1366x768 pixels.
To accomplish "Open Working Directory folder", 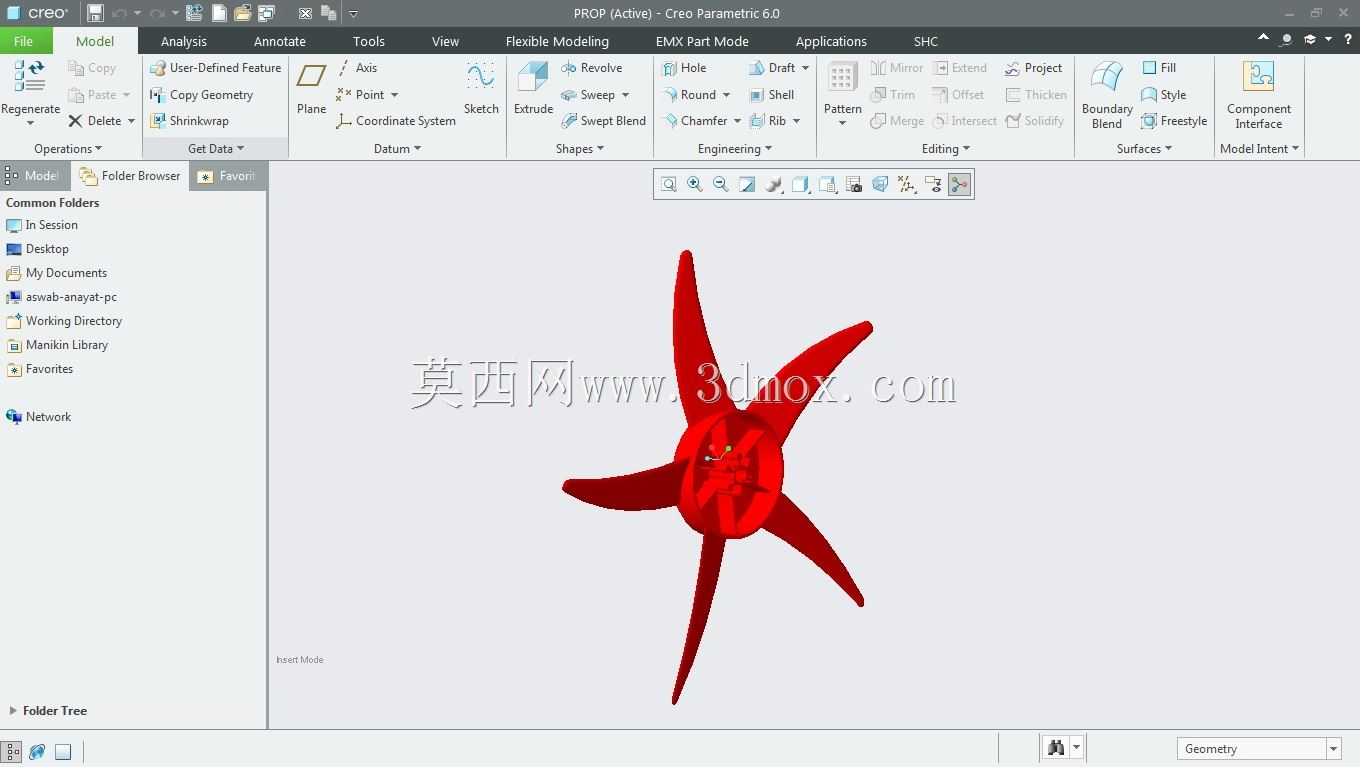I will (x=64, y=321).
